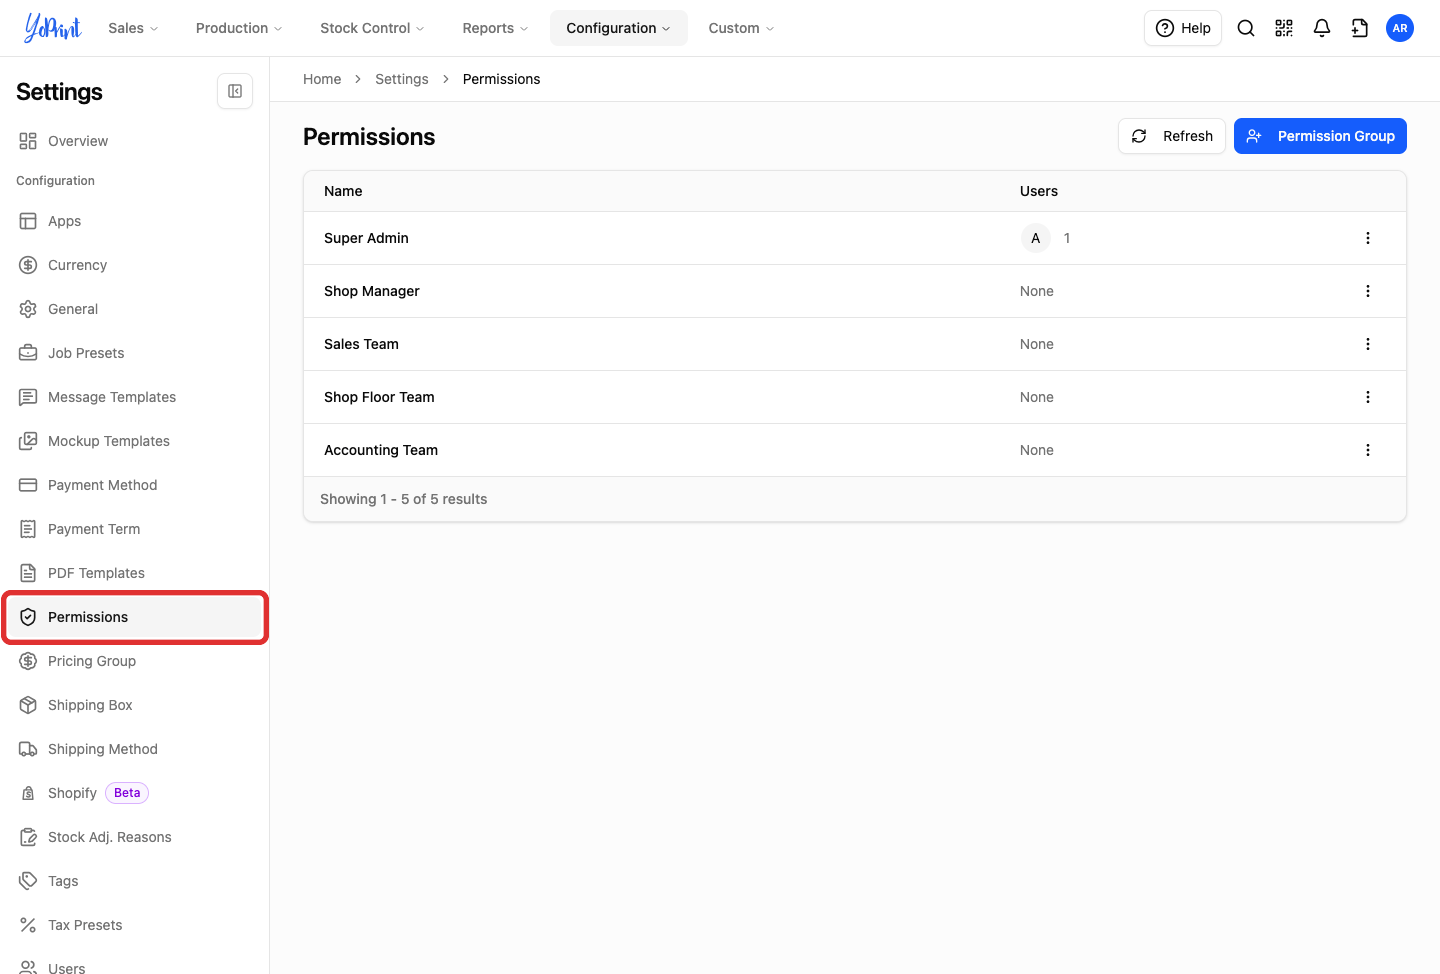Open Shipping Box settings
1440x974 pixels.
tap(135, 705)
